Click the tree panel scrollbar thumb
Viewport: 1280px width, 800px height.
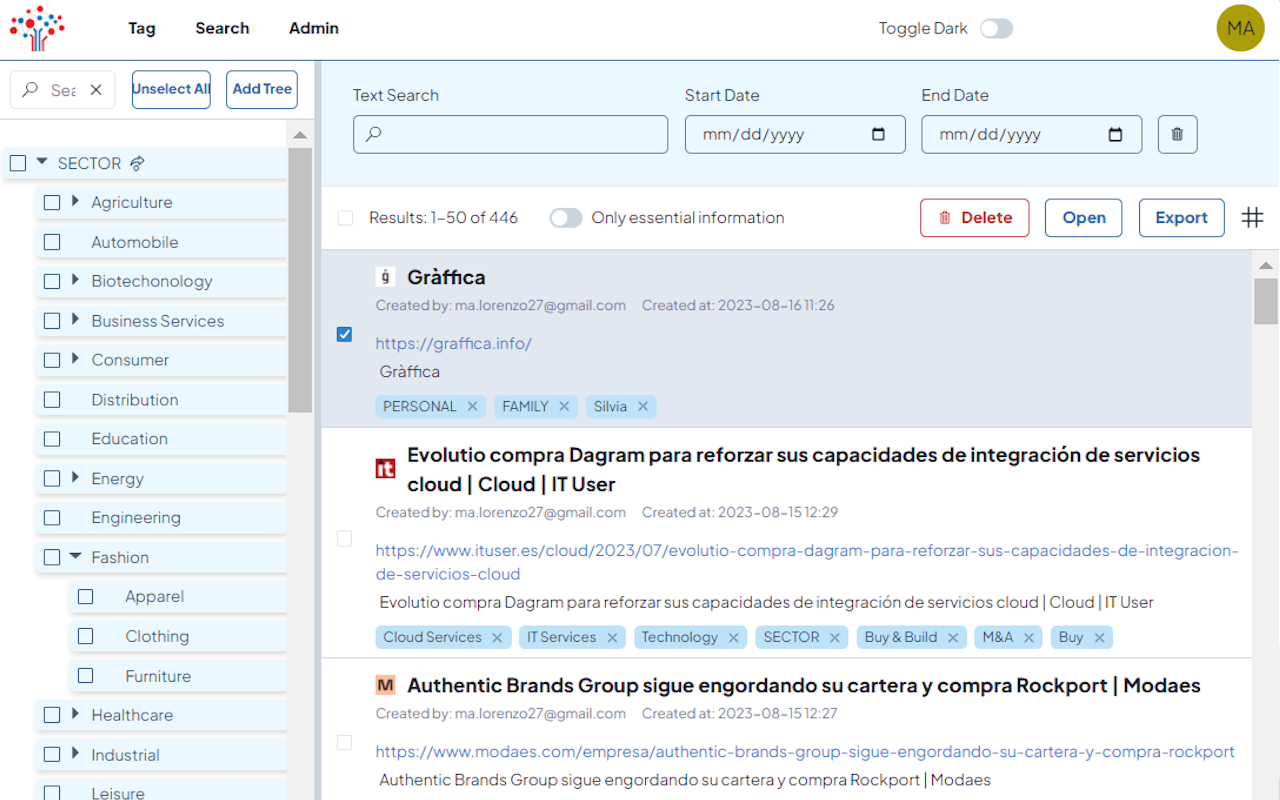point(300,280)
